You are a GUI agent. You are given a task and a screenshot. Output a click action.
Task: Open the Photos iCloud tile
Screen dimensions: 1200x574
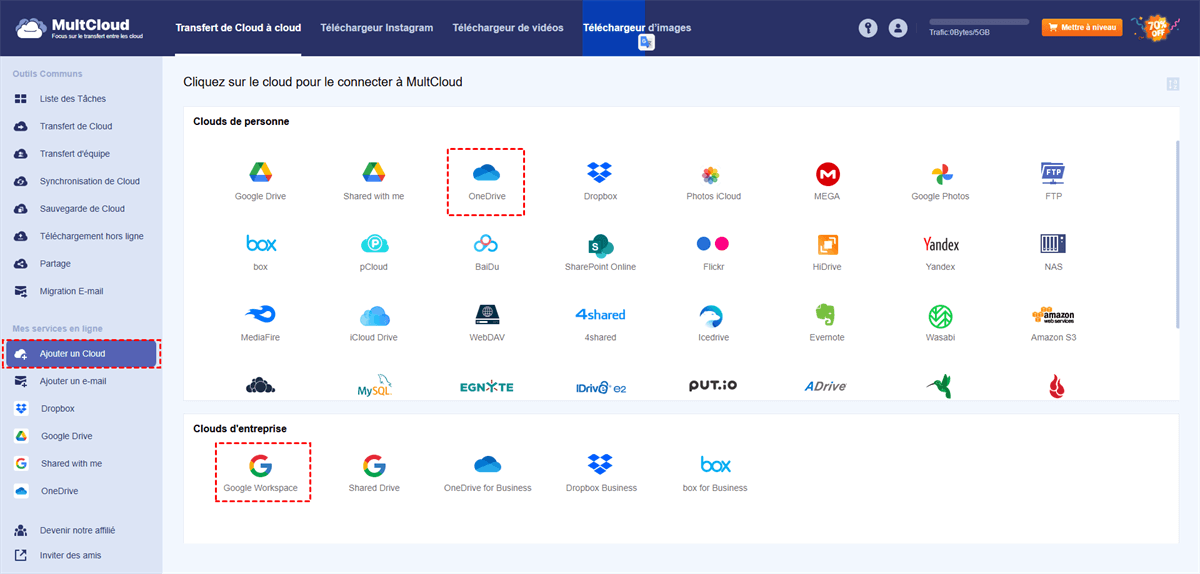[713, 181]
